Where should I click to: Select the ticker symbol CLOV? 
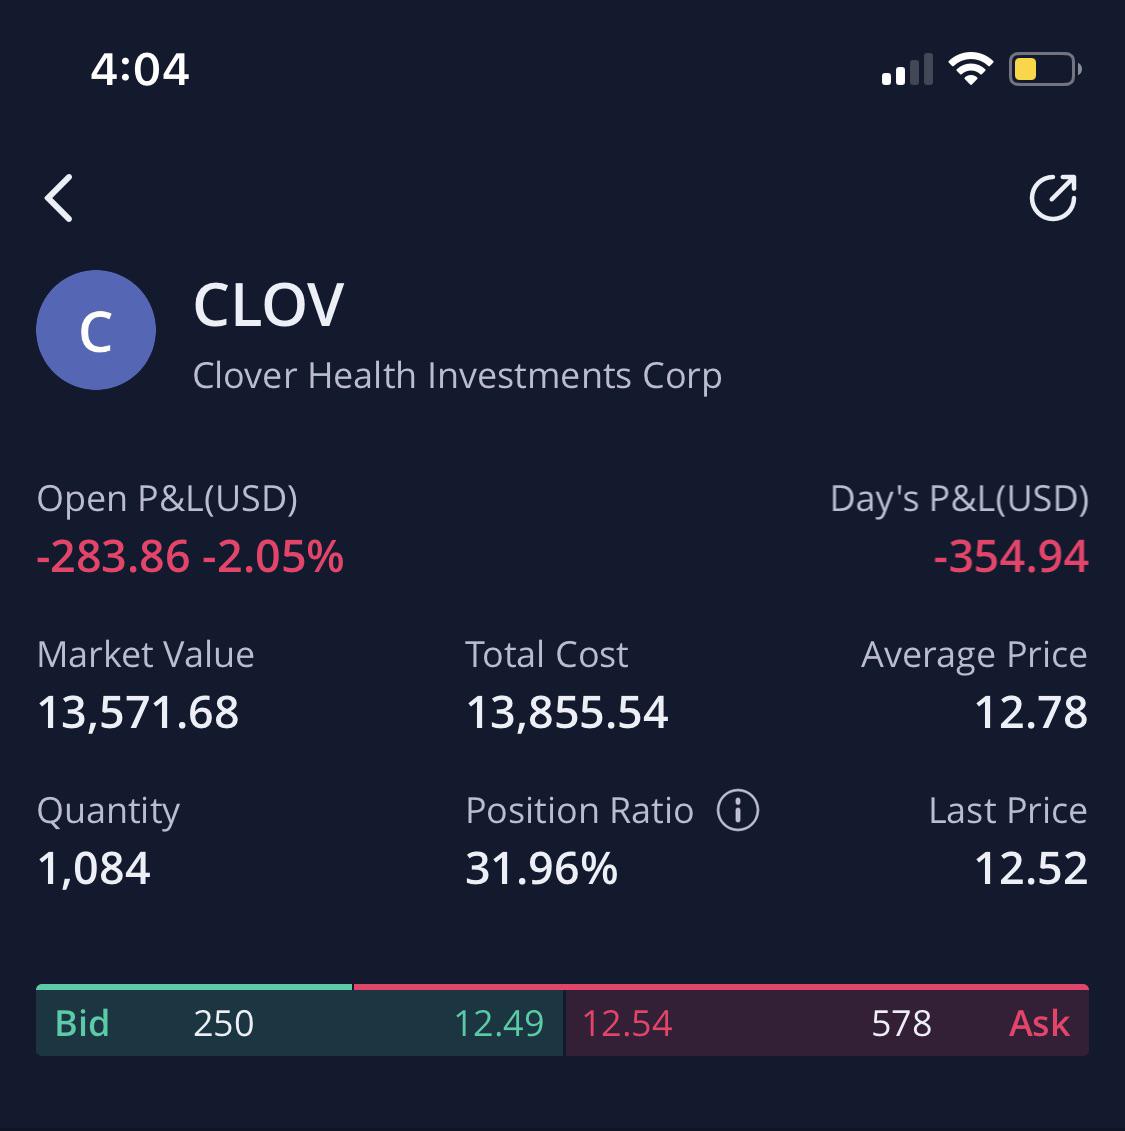(269, 305)
